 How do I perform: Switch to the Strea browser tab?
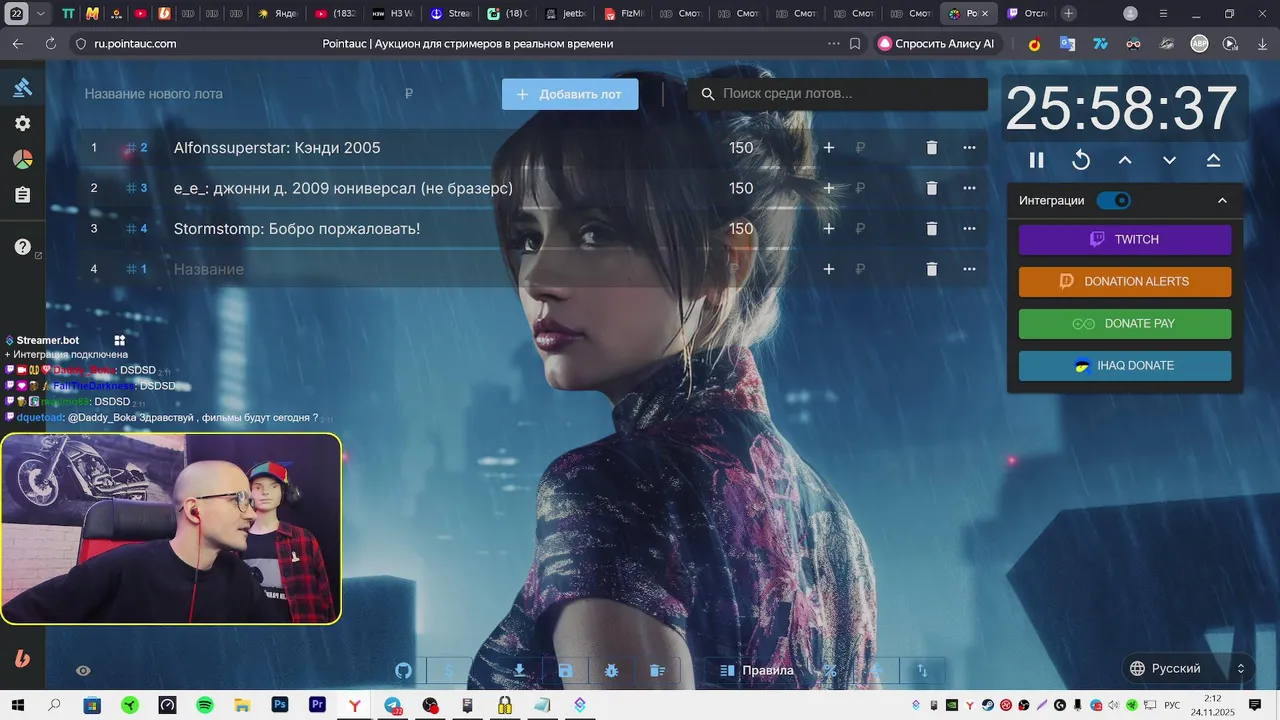click(451, 14)
